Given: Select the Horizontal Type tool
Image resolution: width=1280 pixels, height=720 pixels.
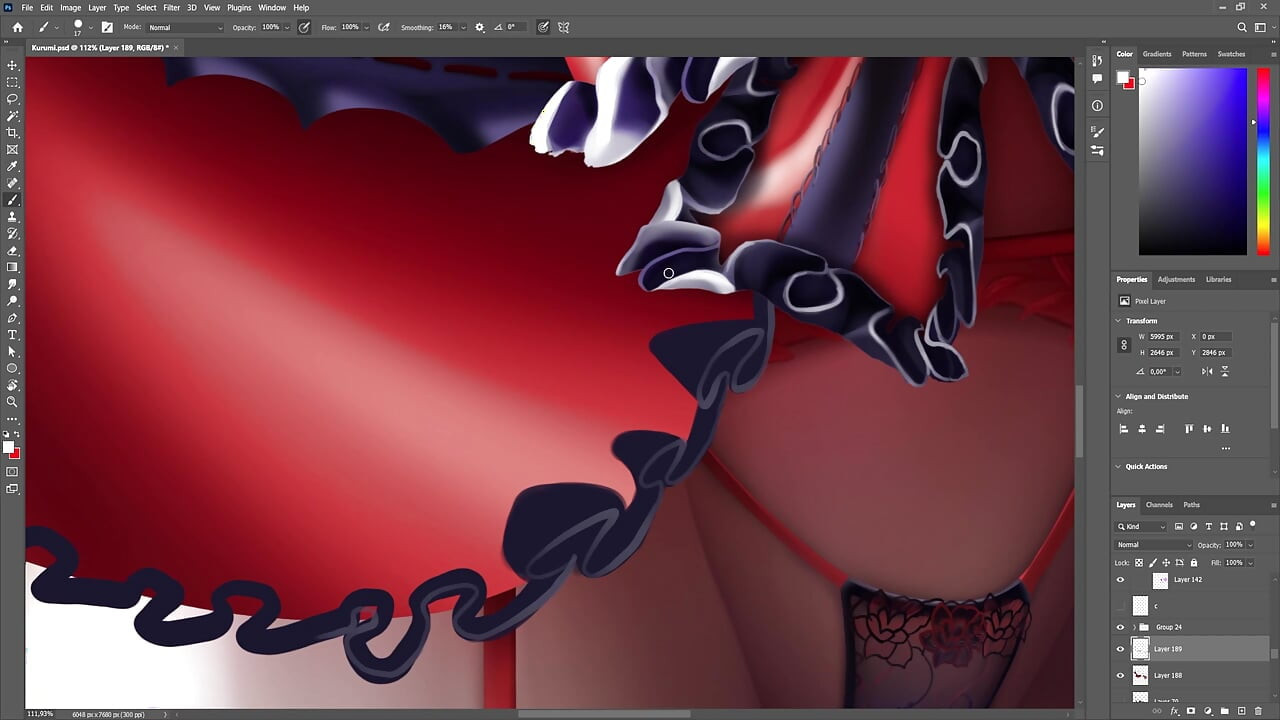Looking at the screenshot, I should click(x=13, y=335).
